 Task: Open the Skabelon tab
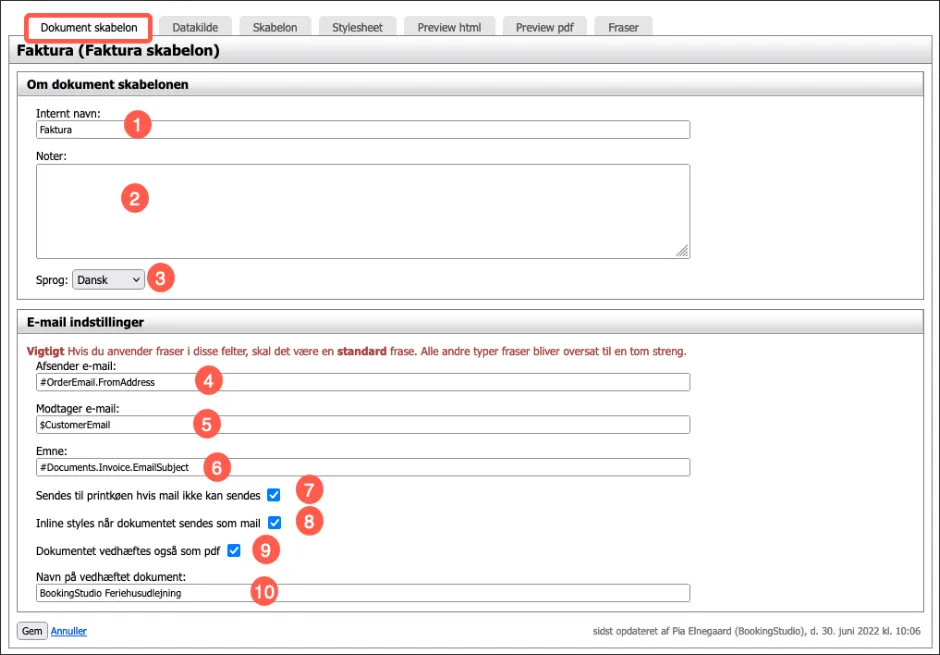coord(275,27)
